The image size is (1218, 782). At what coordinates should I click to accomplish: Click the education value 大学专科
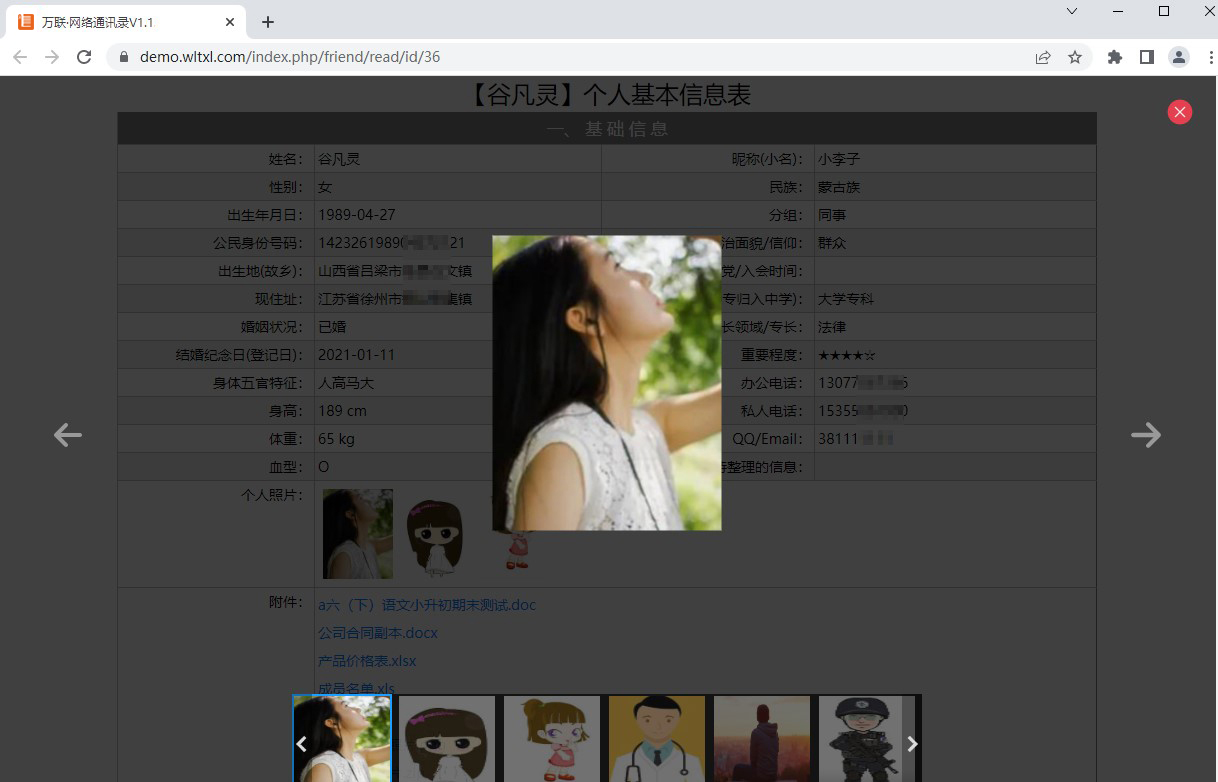point(846,299)
